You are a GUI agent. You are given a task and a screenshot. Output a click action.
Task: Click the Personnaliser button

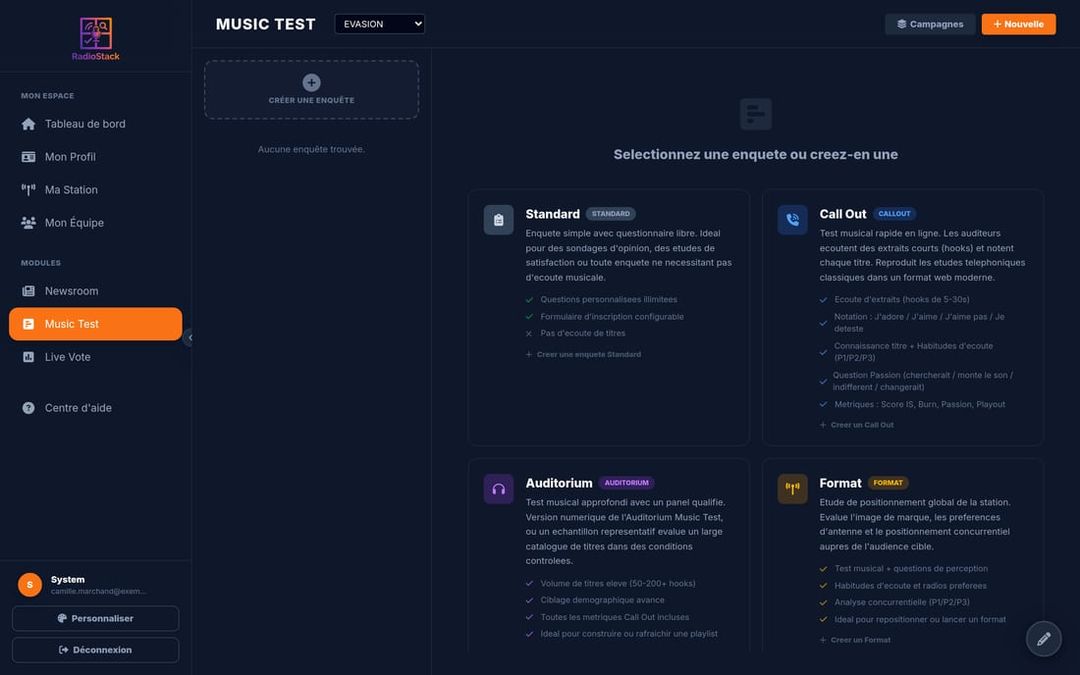click(x=96, y=619)
